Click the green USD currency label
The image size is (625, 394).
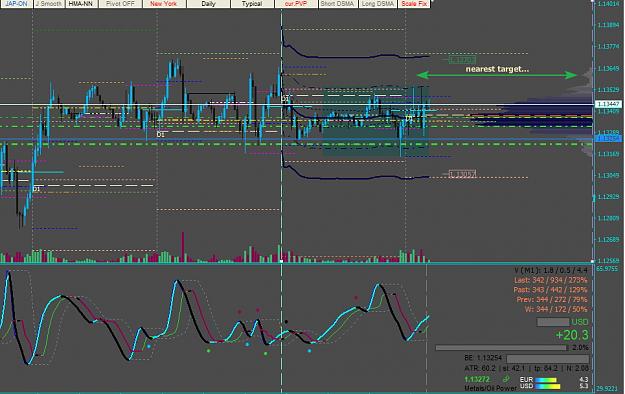[x=580, y=322]
